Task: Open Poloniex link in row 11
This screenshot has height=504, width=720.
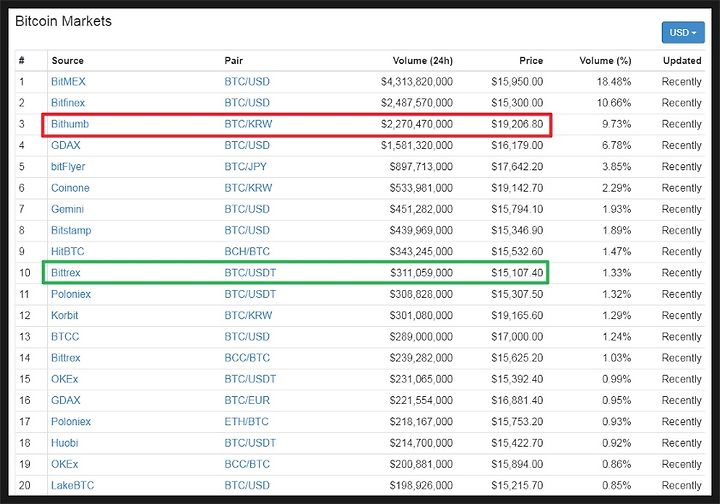Action: pos(71,294)
